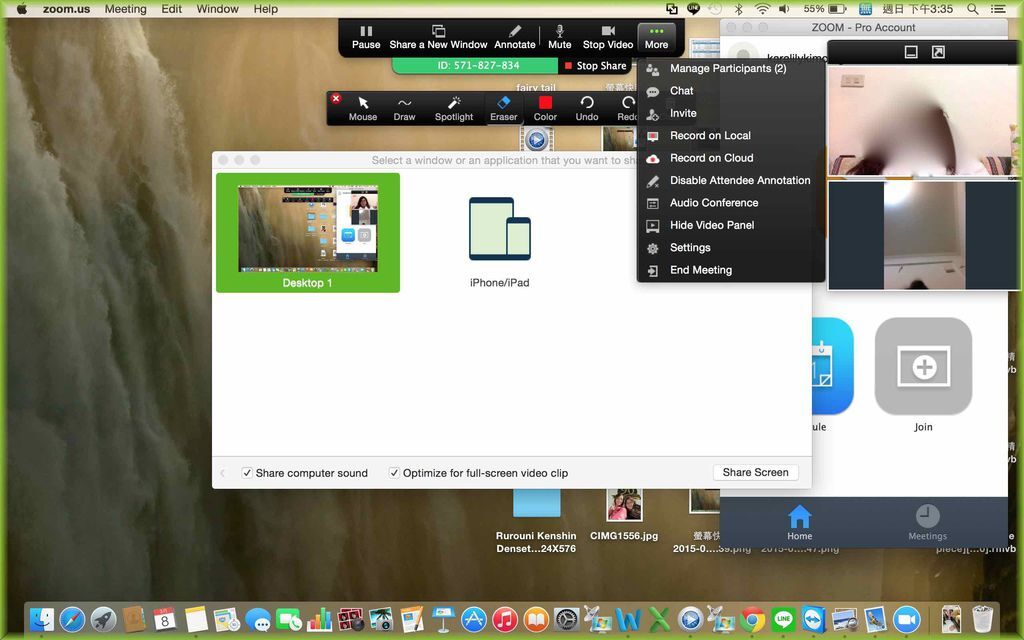Click the meeting ID 571-827-834 label
Screen dimensions: 1024x640
point(477,65)
